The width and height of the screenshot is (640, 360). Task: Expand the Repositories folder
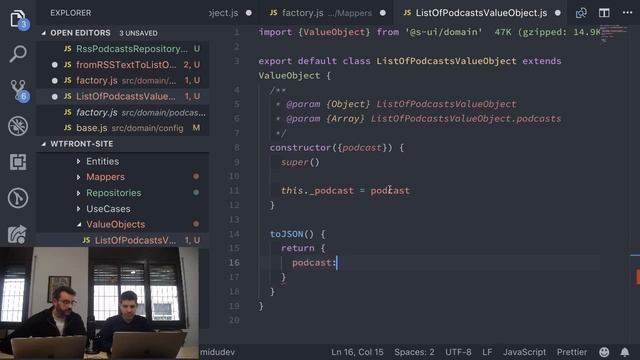tap(113, 193)
